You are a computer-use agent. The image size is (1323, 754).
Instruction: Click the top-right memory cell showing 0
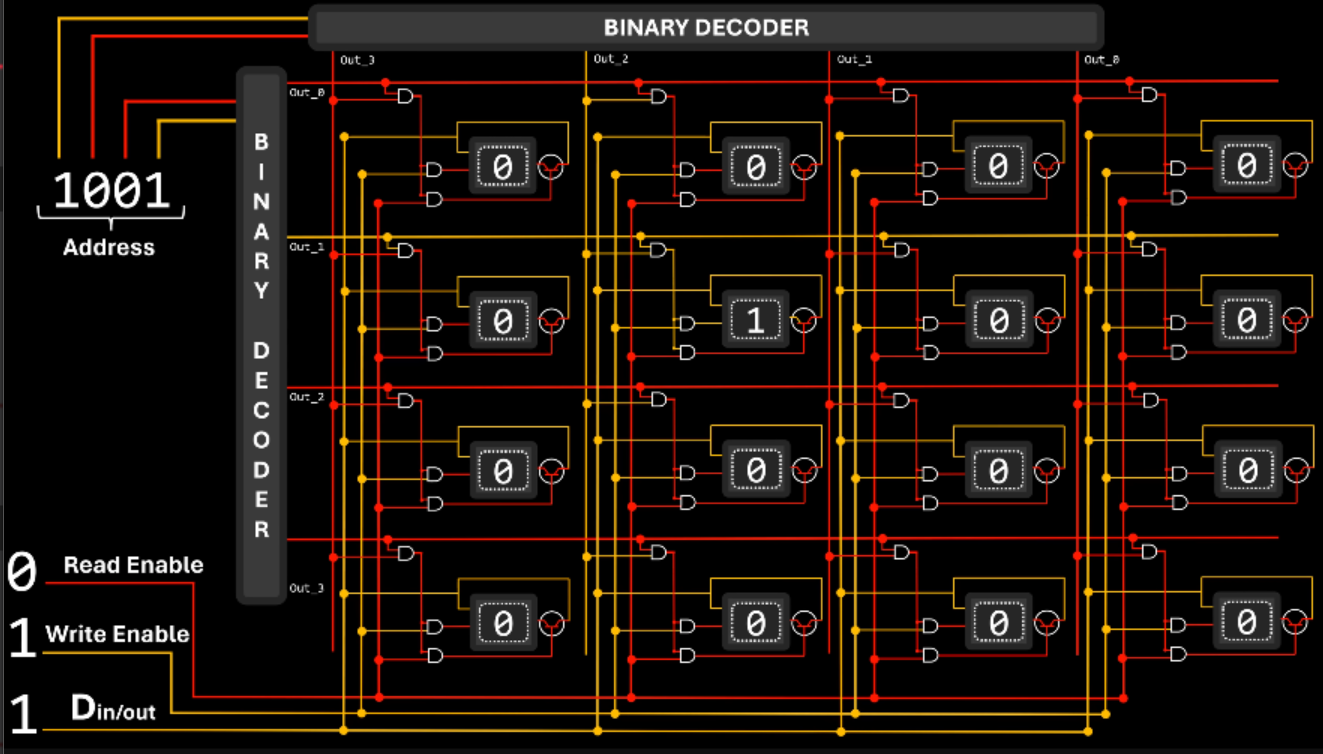pyautogui.click(x=1246, y=166)
